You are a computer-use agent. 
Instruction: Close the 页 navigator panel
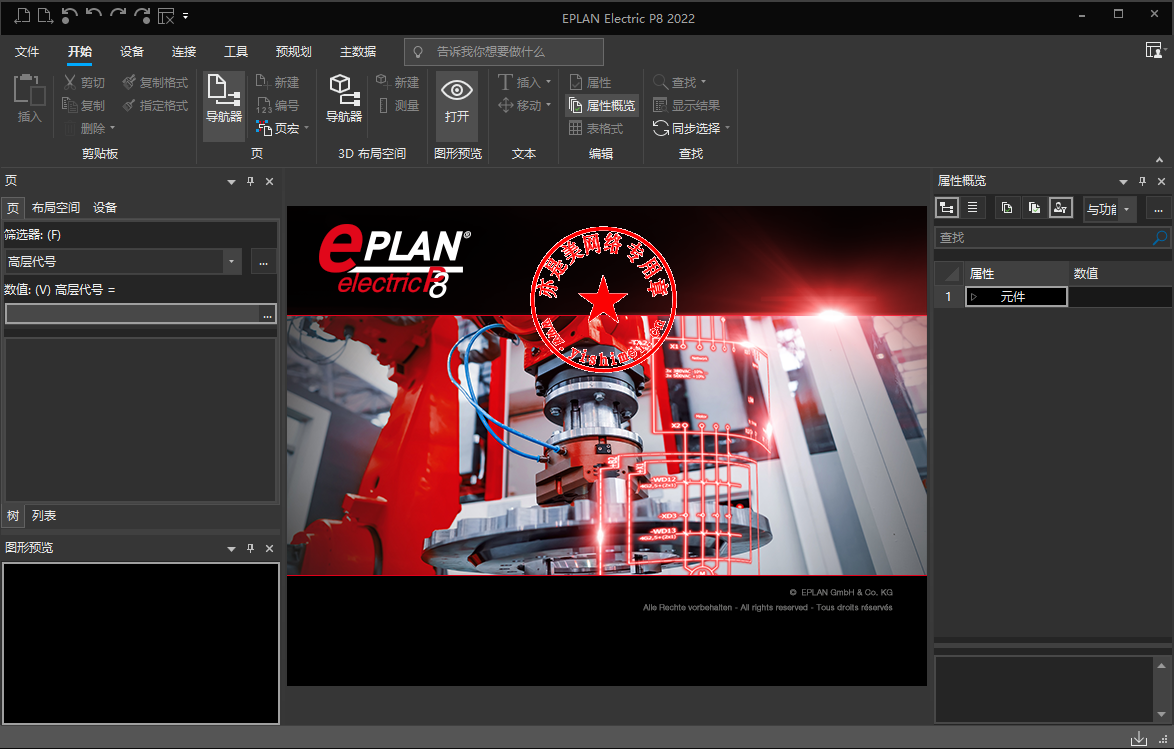click(270, 181)
